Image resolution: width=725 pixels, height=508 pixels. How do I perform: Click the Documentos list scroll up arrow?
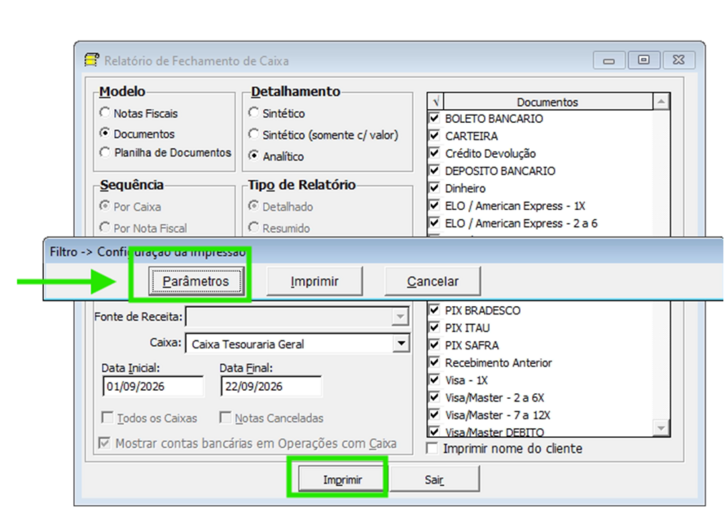pos(661,101)
